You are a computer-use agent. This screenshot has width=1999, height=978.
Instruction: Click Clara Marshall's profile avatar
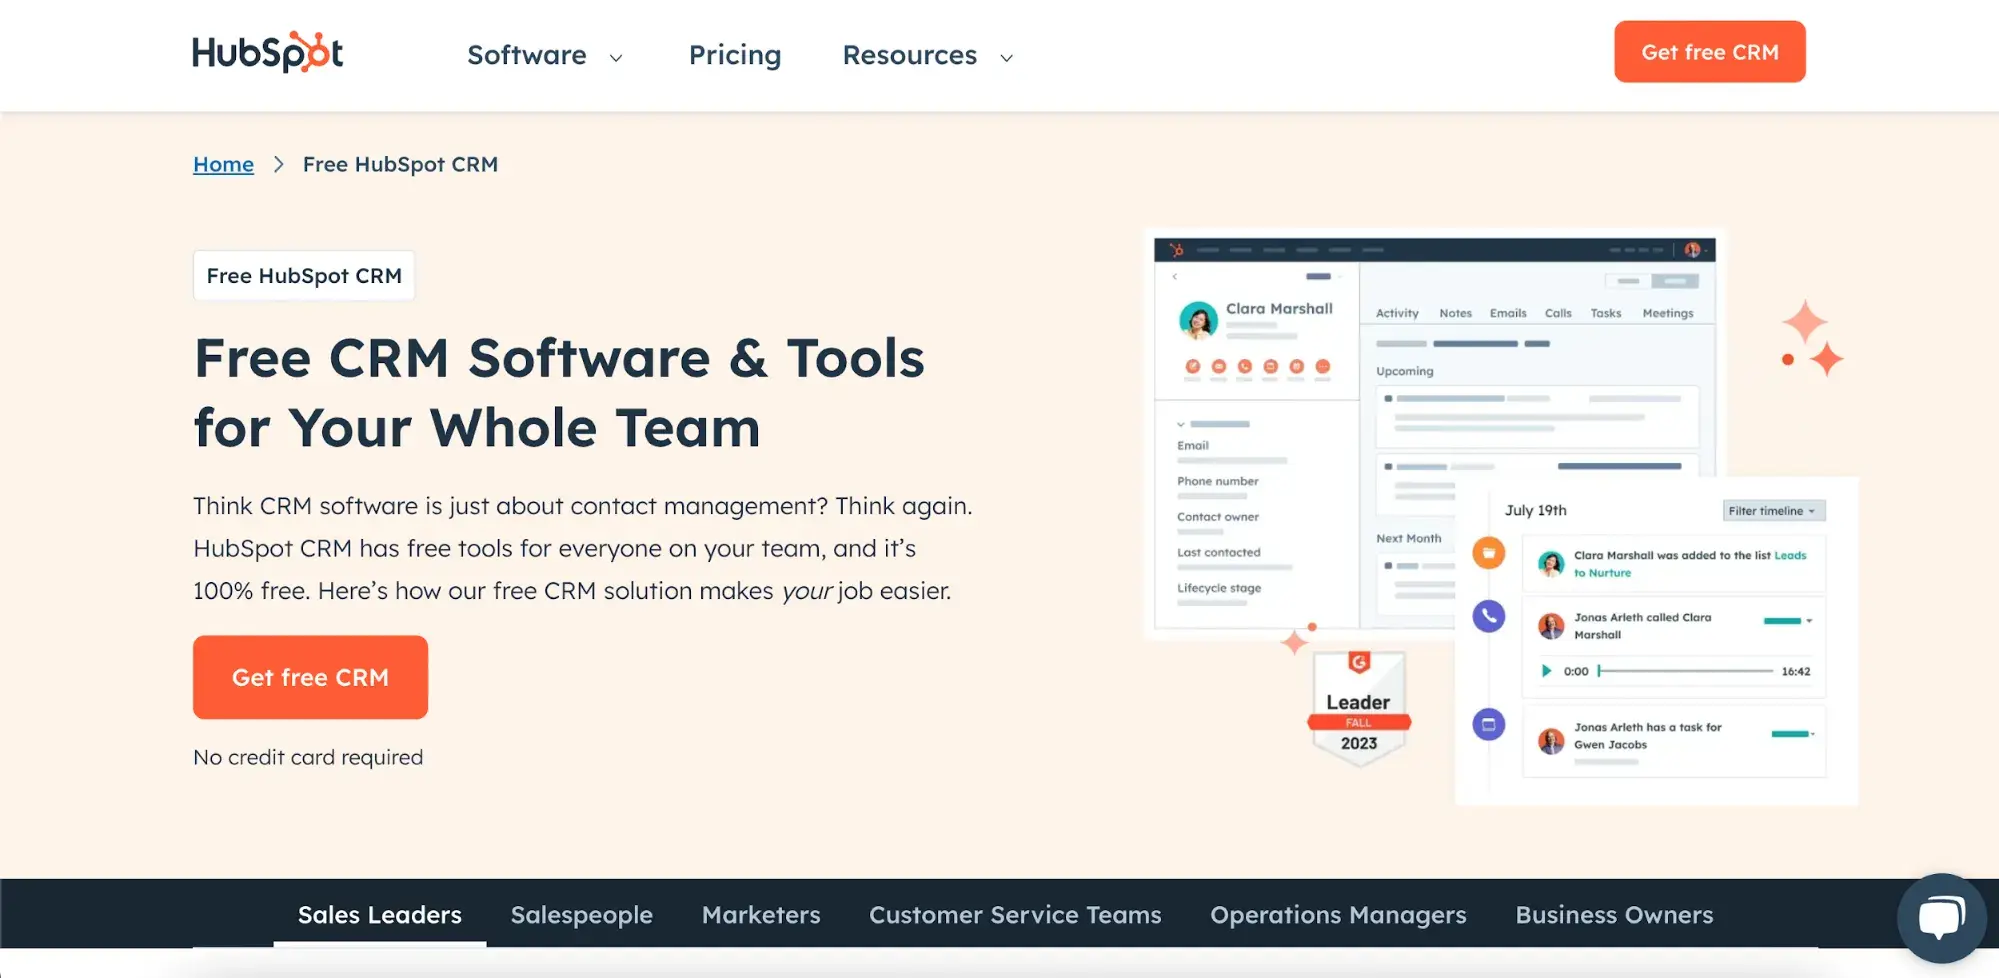[x=1197, y=320]
